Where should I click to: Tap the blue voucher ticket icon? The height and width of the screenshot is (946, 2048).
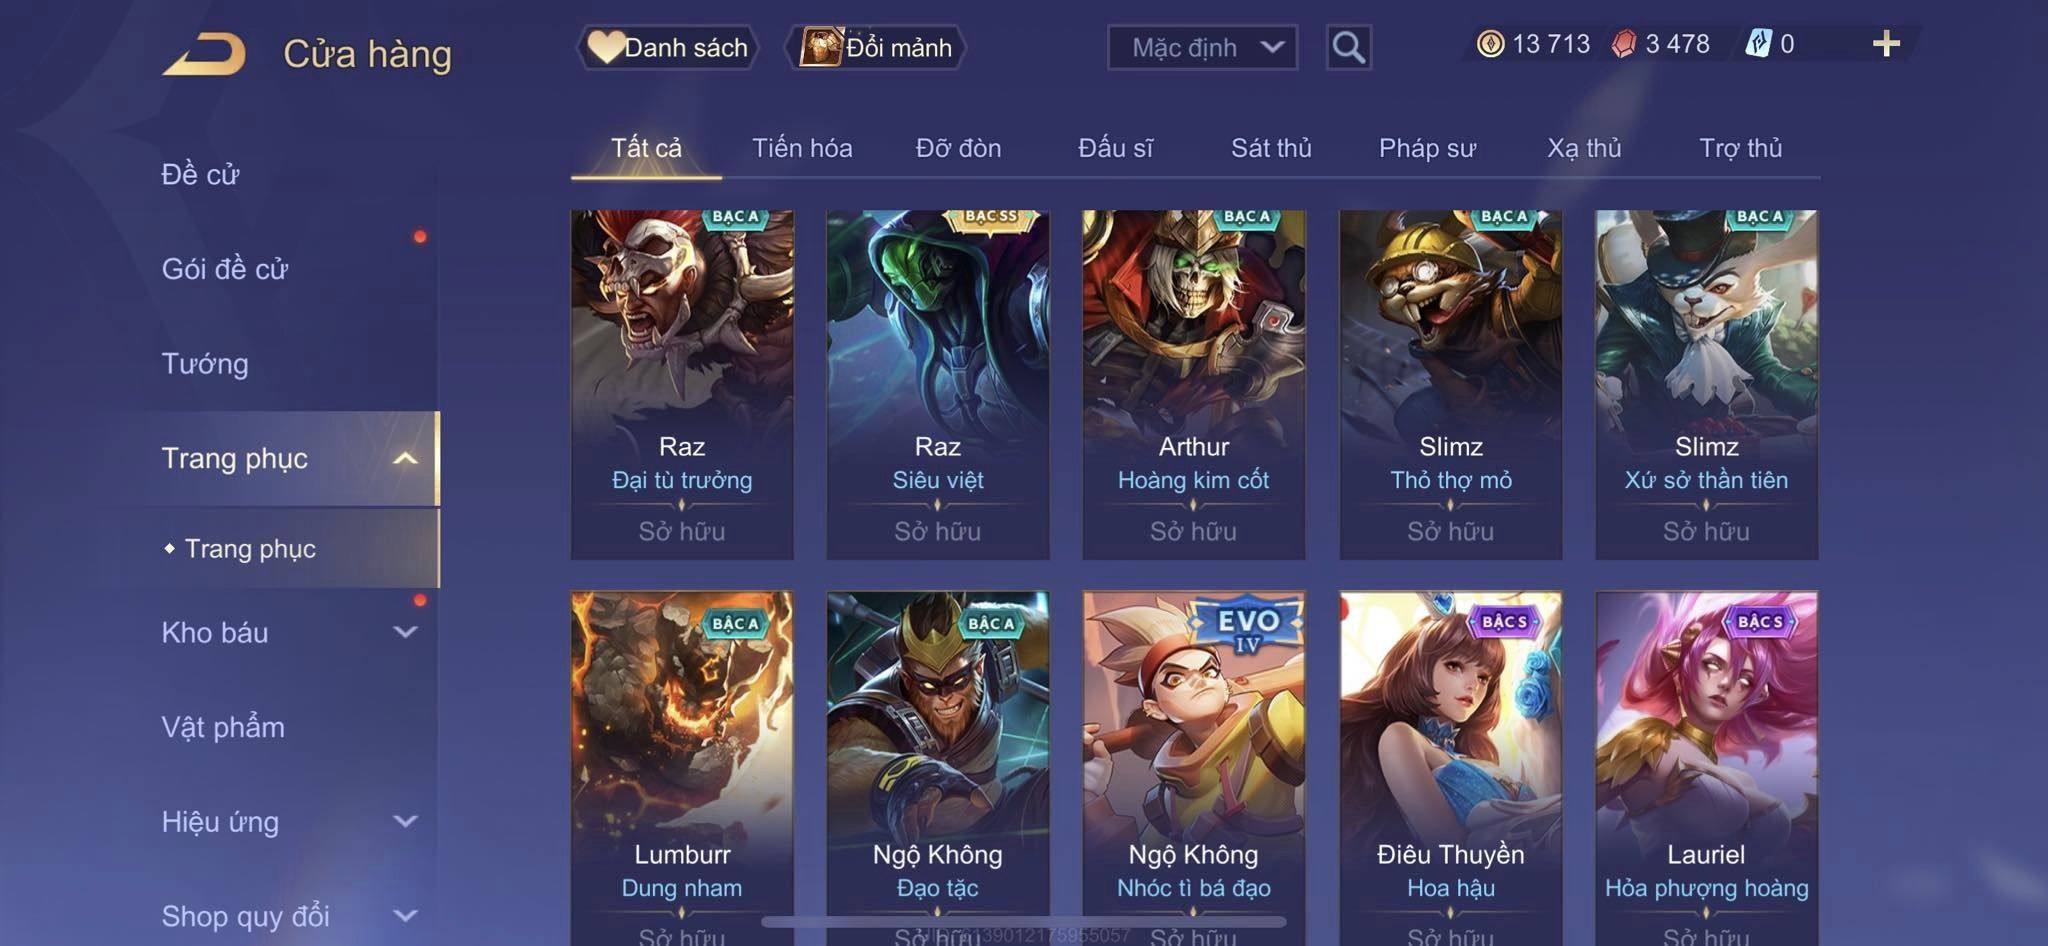tap(1758, 44)
